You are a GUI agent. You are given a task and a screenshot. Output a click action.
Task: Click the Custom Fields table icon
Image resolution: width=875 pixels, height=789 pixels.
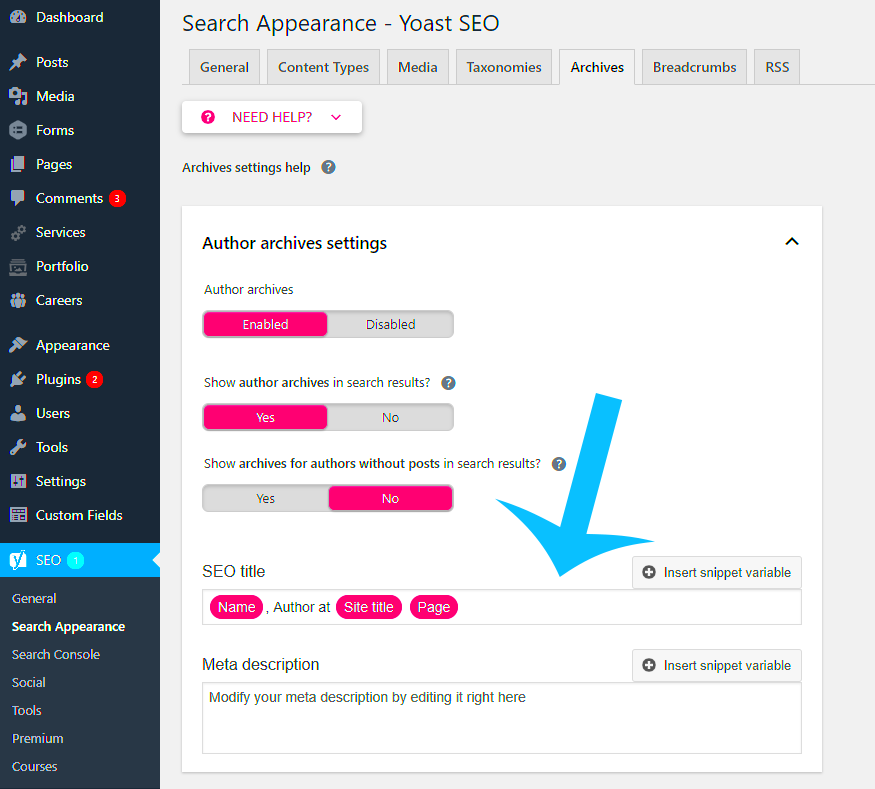[x=18, y=515]
